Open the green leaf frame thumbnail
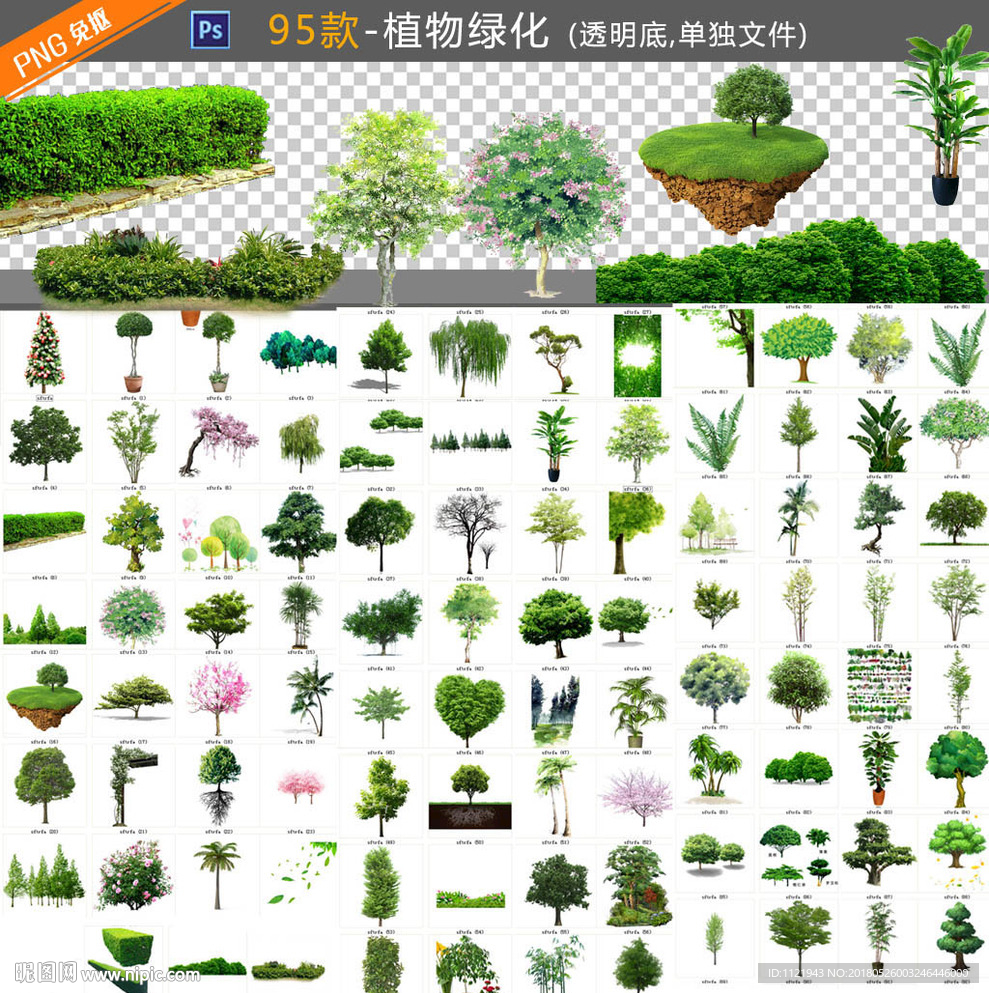Viewport: 989px width, 993px height. (x=636, y=355)
